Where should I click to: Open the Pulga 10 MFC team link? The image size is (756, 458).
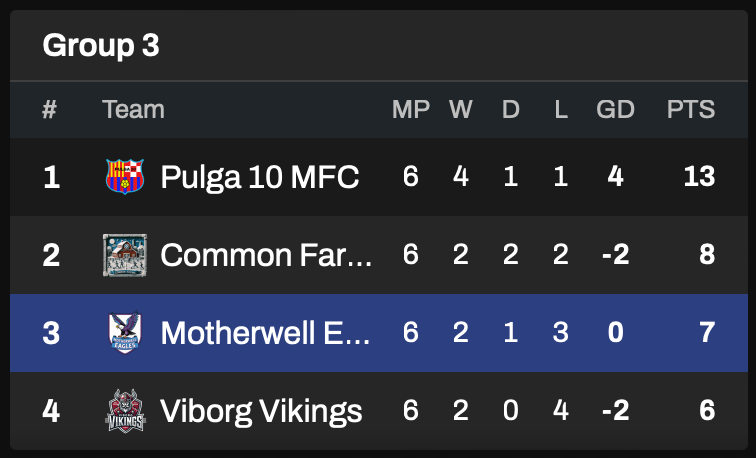[259, 177]
